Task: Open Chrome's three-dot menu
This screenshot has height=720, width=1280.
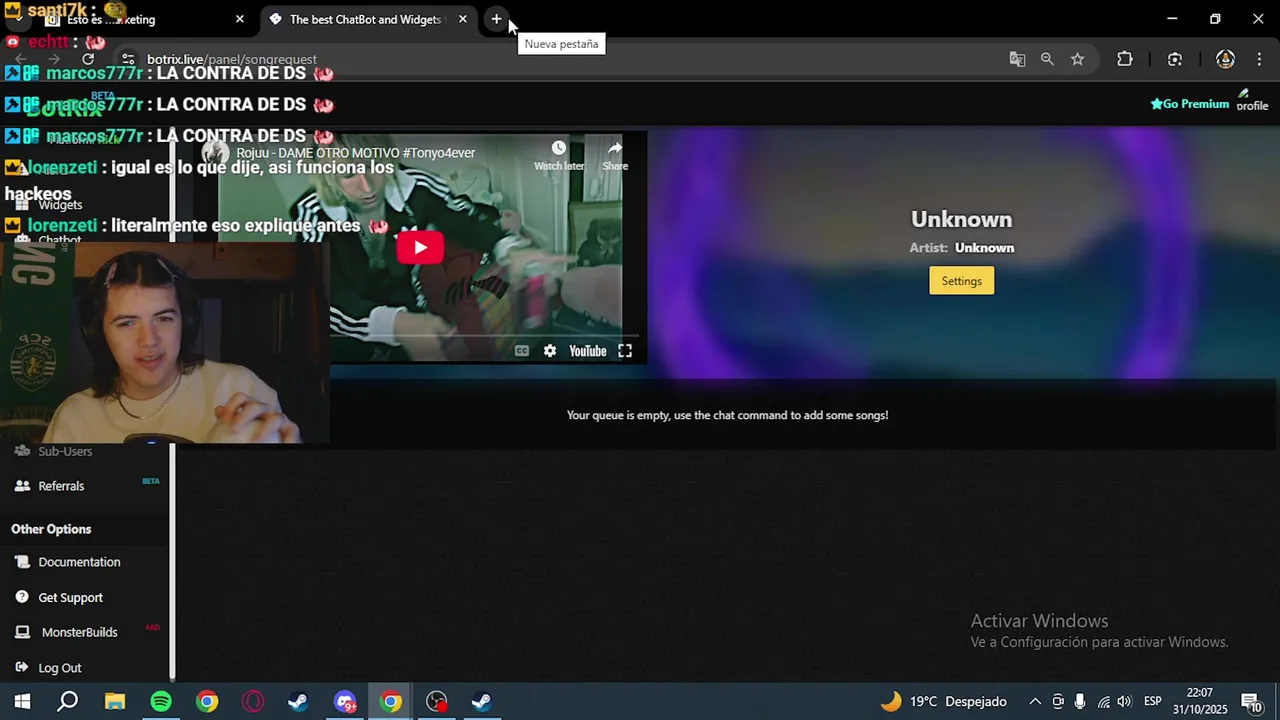Action: (1259, 59)
